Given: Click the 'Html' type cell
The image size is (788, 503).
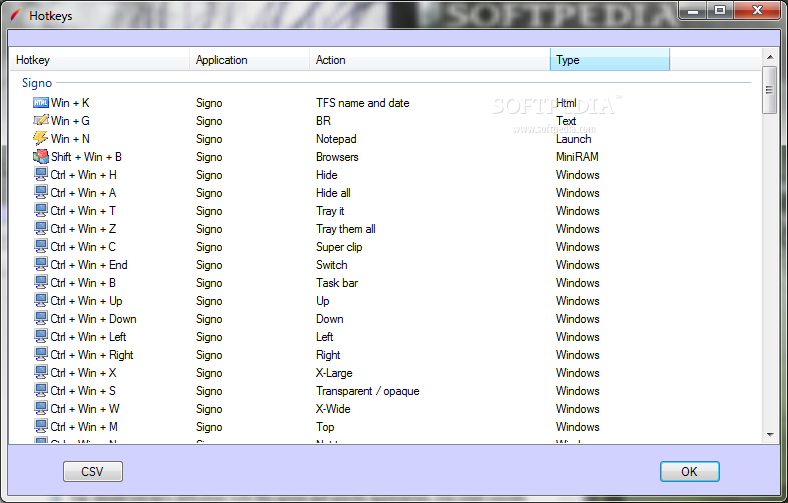Looking at the screenshot, I should (x=566, y=103).
